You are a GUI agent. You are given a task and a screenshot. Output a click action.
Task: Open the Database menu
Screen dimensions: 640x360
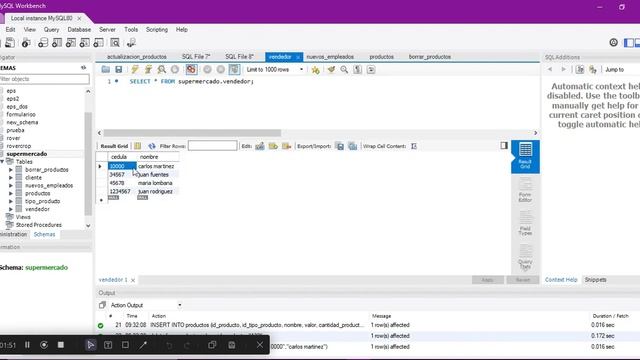coord(79,29)
